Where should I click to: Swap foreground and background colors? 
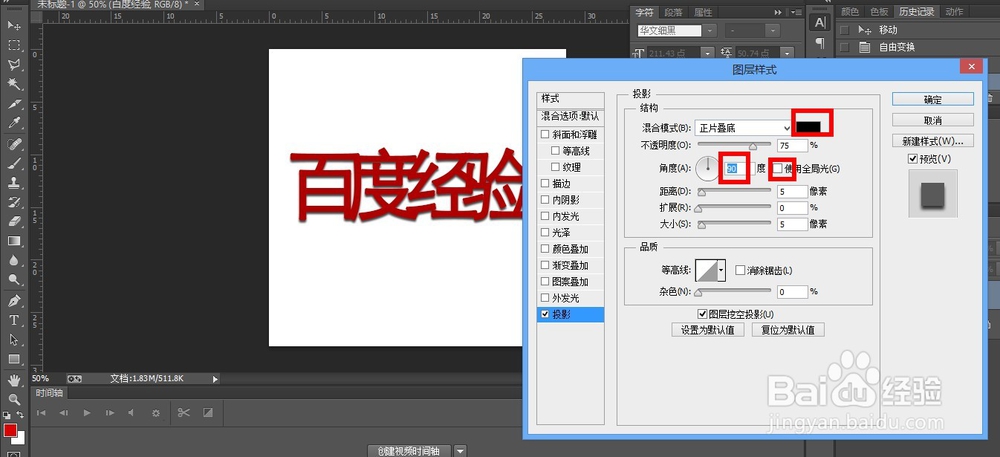click(x=20, y=414)
